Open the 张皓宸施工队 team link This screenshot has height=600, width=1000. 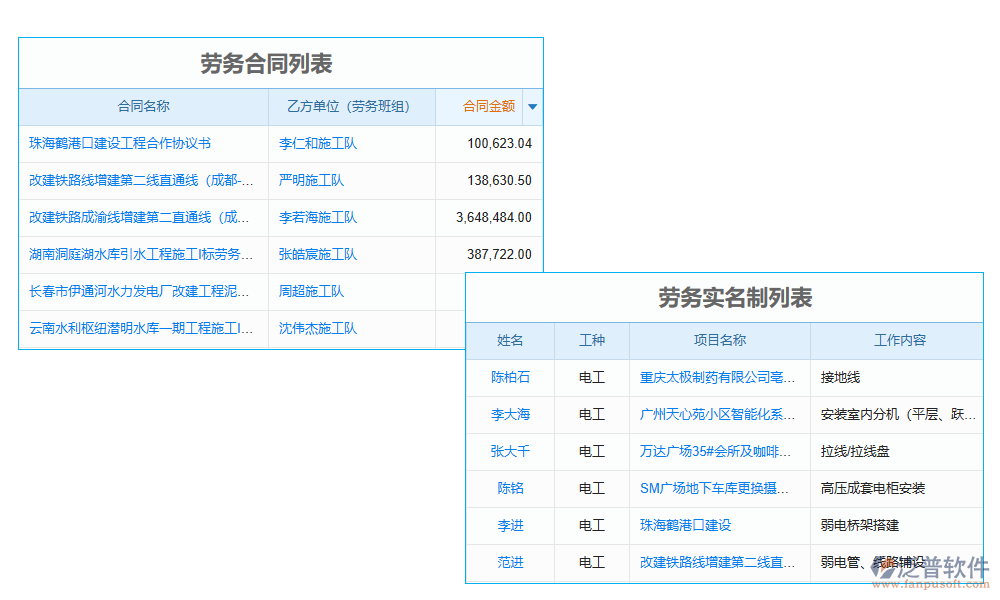pos(317,255)
